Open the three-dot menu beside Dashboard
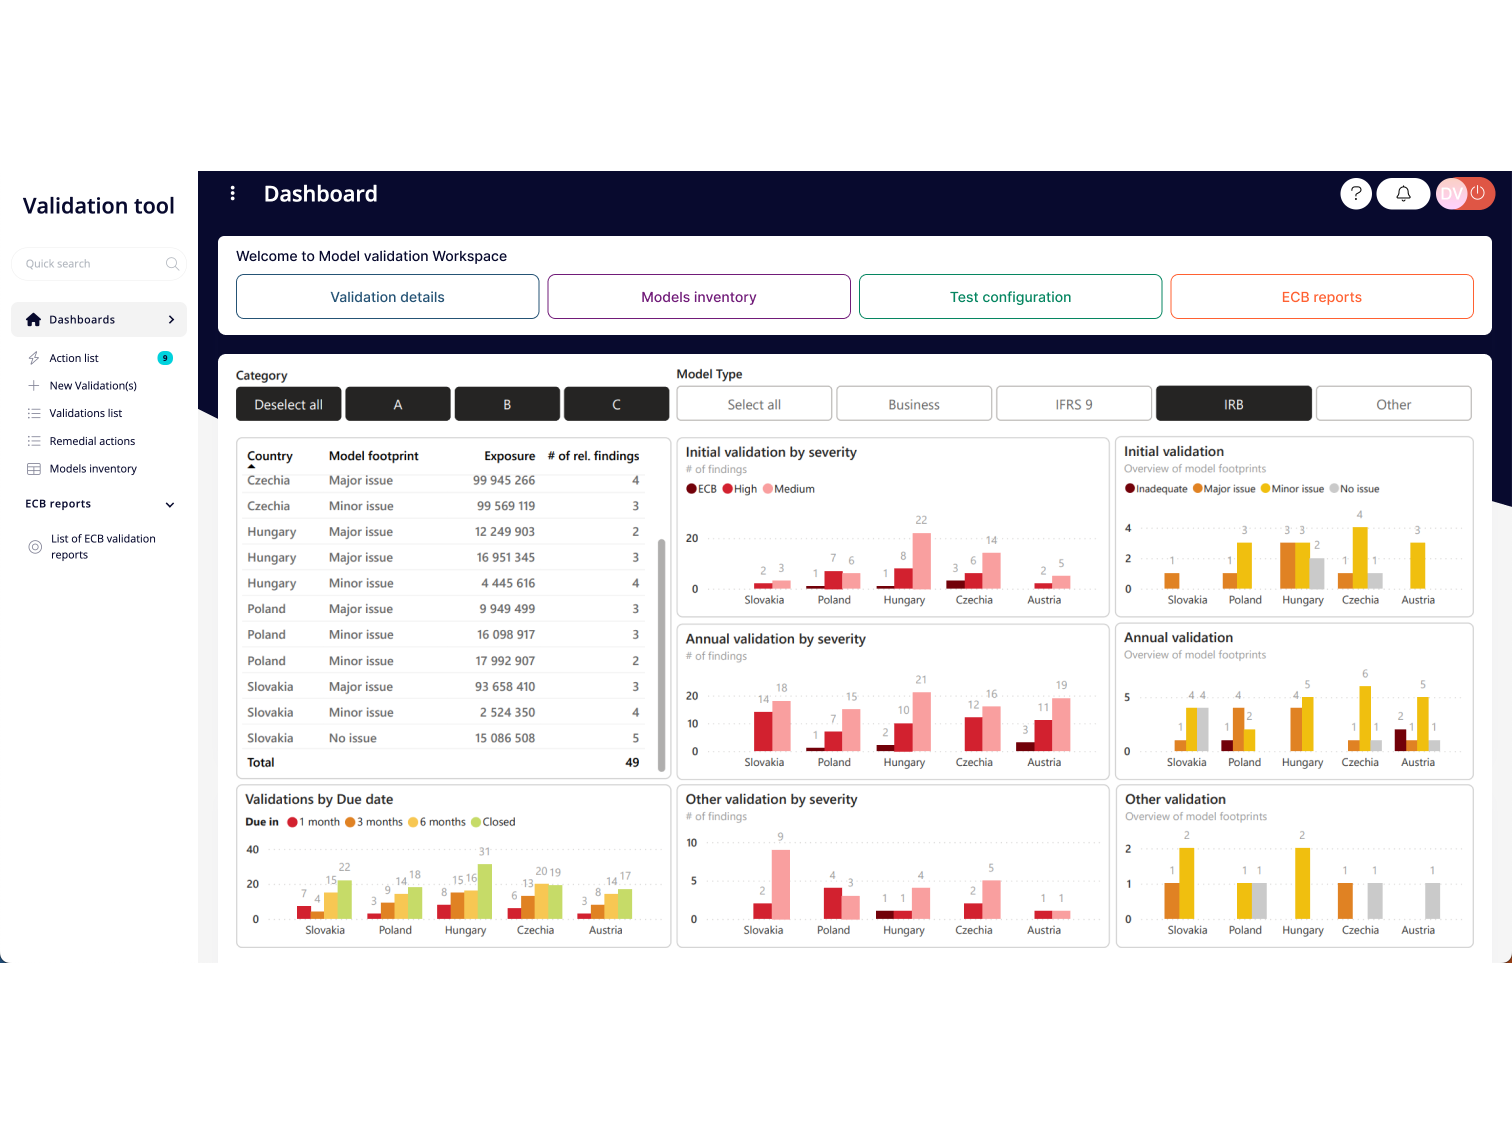The width and height of the screenshot is (1512, 1134). point(233,193)
